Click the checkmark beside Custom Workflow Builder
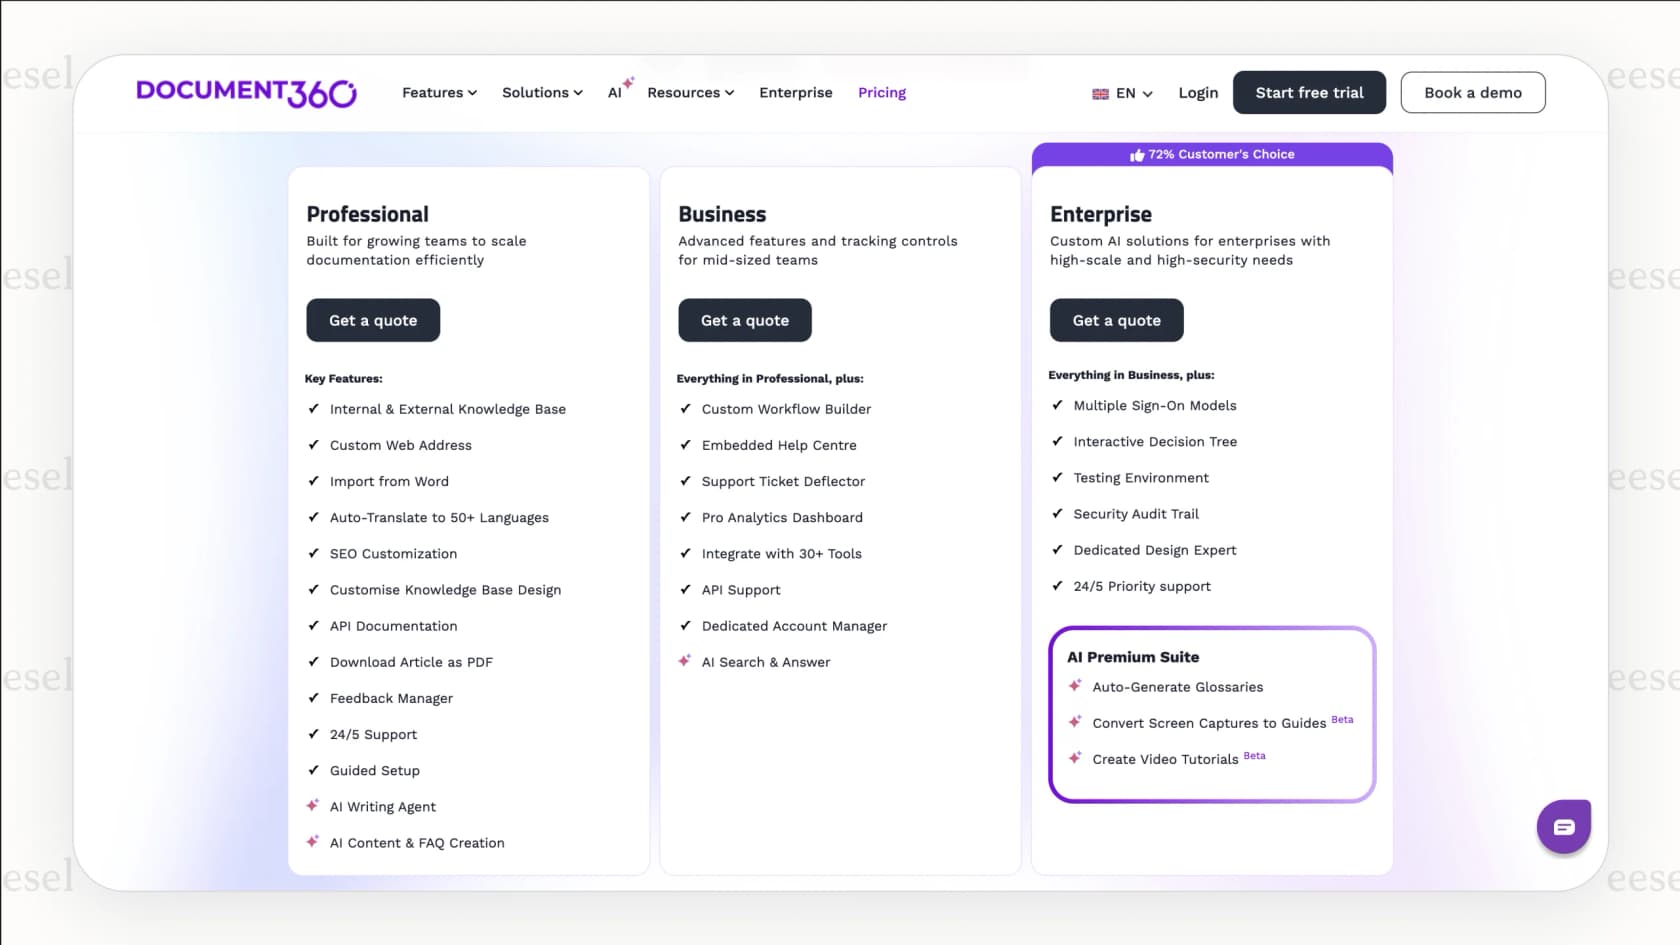The image size is (1680, 945). click(685, 408)
